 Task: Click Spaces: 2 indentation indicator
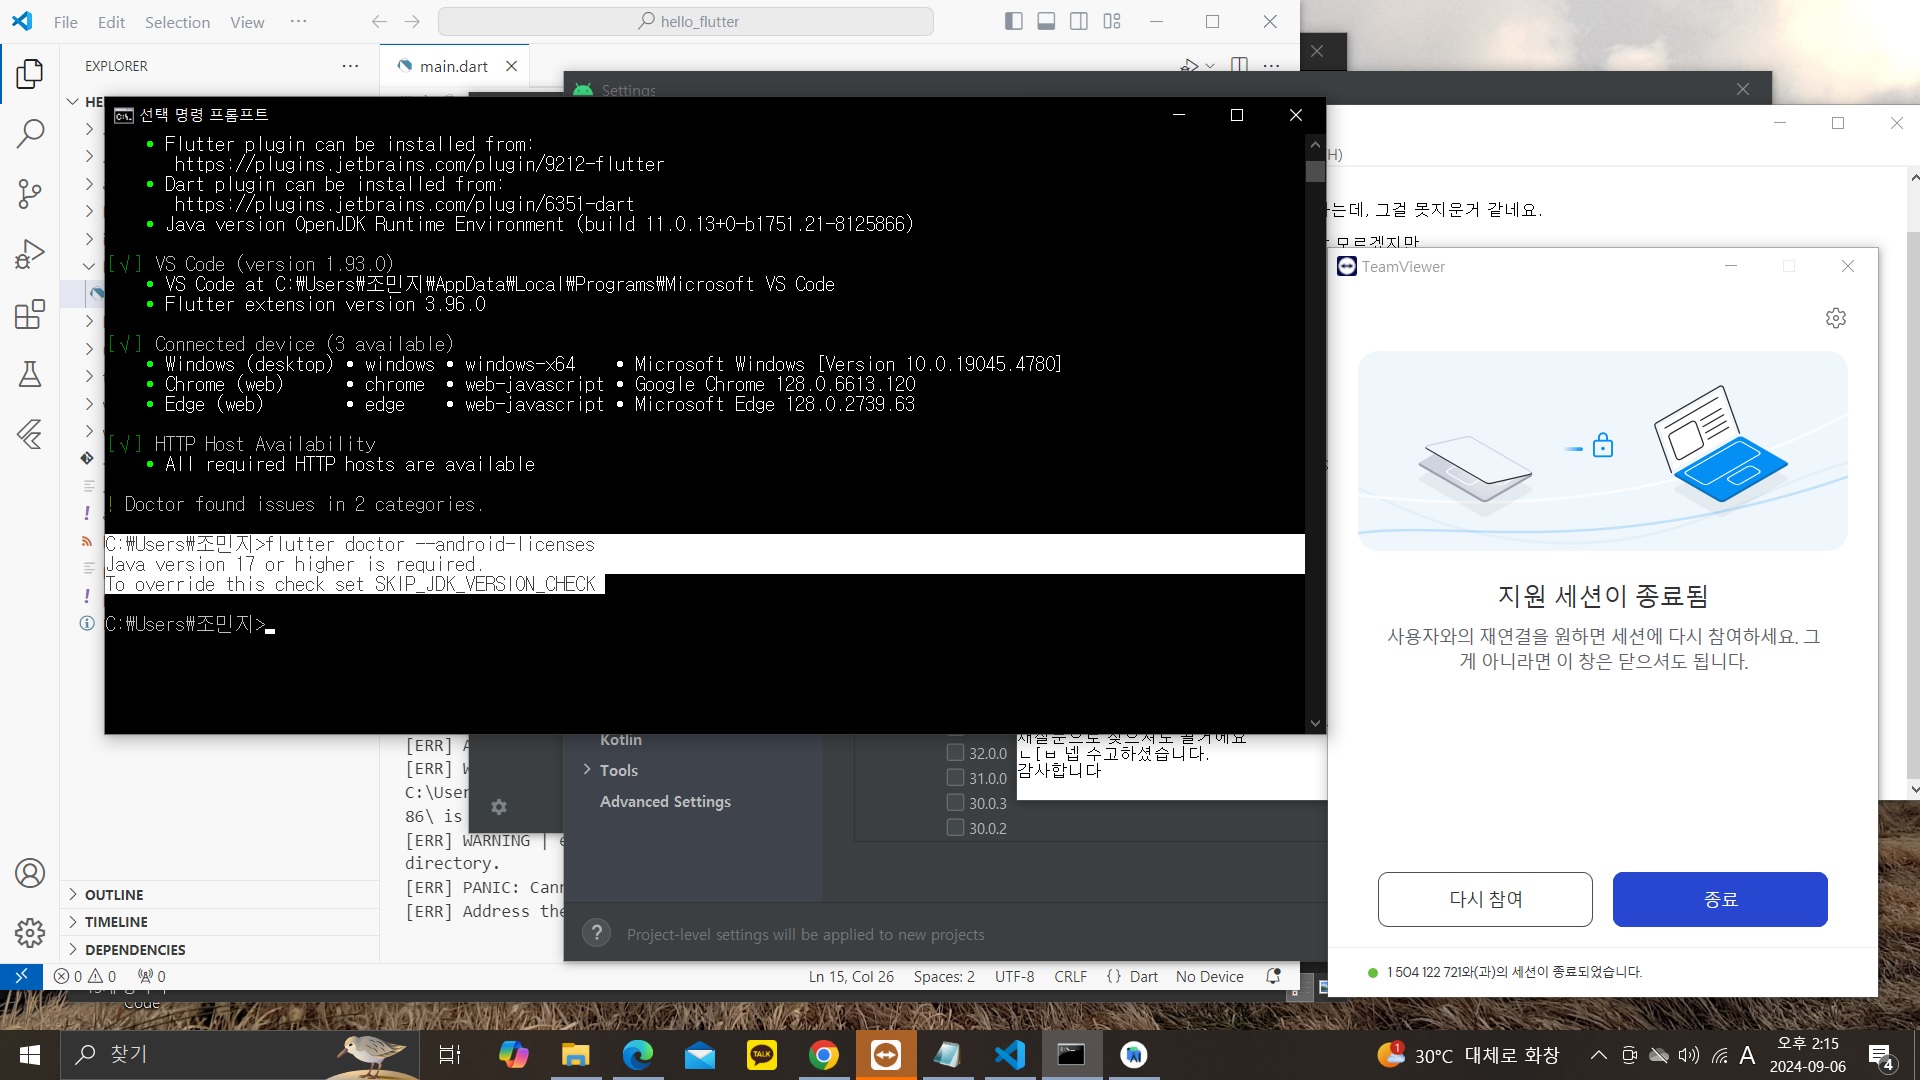coord(944,976)
